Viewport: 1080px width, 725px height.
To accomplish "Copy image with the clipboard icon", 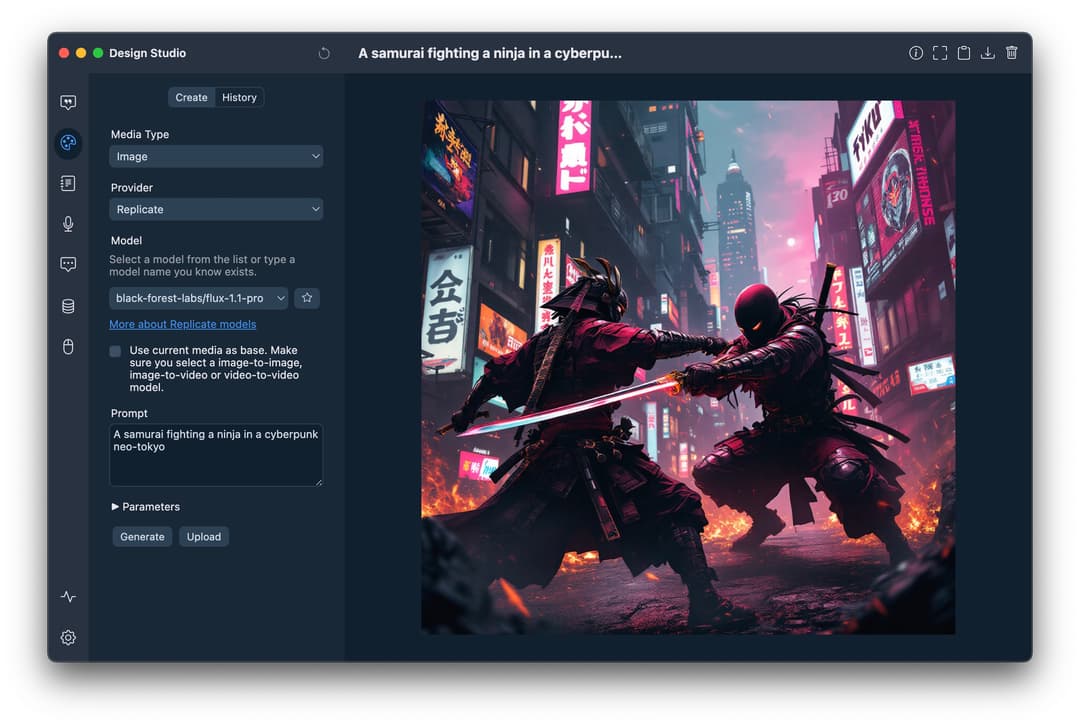I will 964,53.
